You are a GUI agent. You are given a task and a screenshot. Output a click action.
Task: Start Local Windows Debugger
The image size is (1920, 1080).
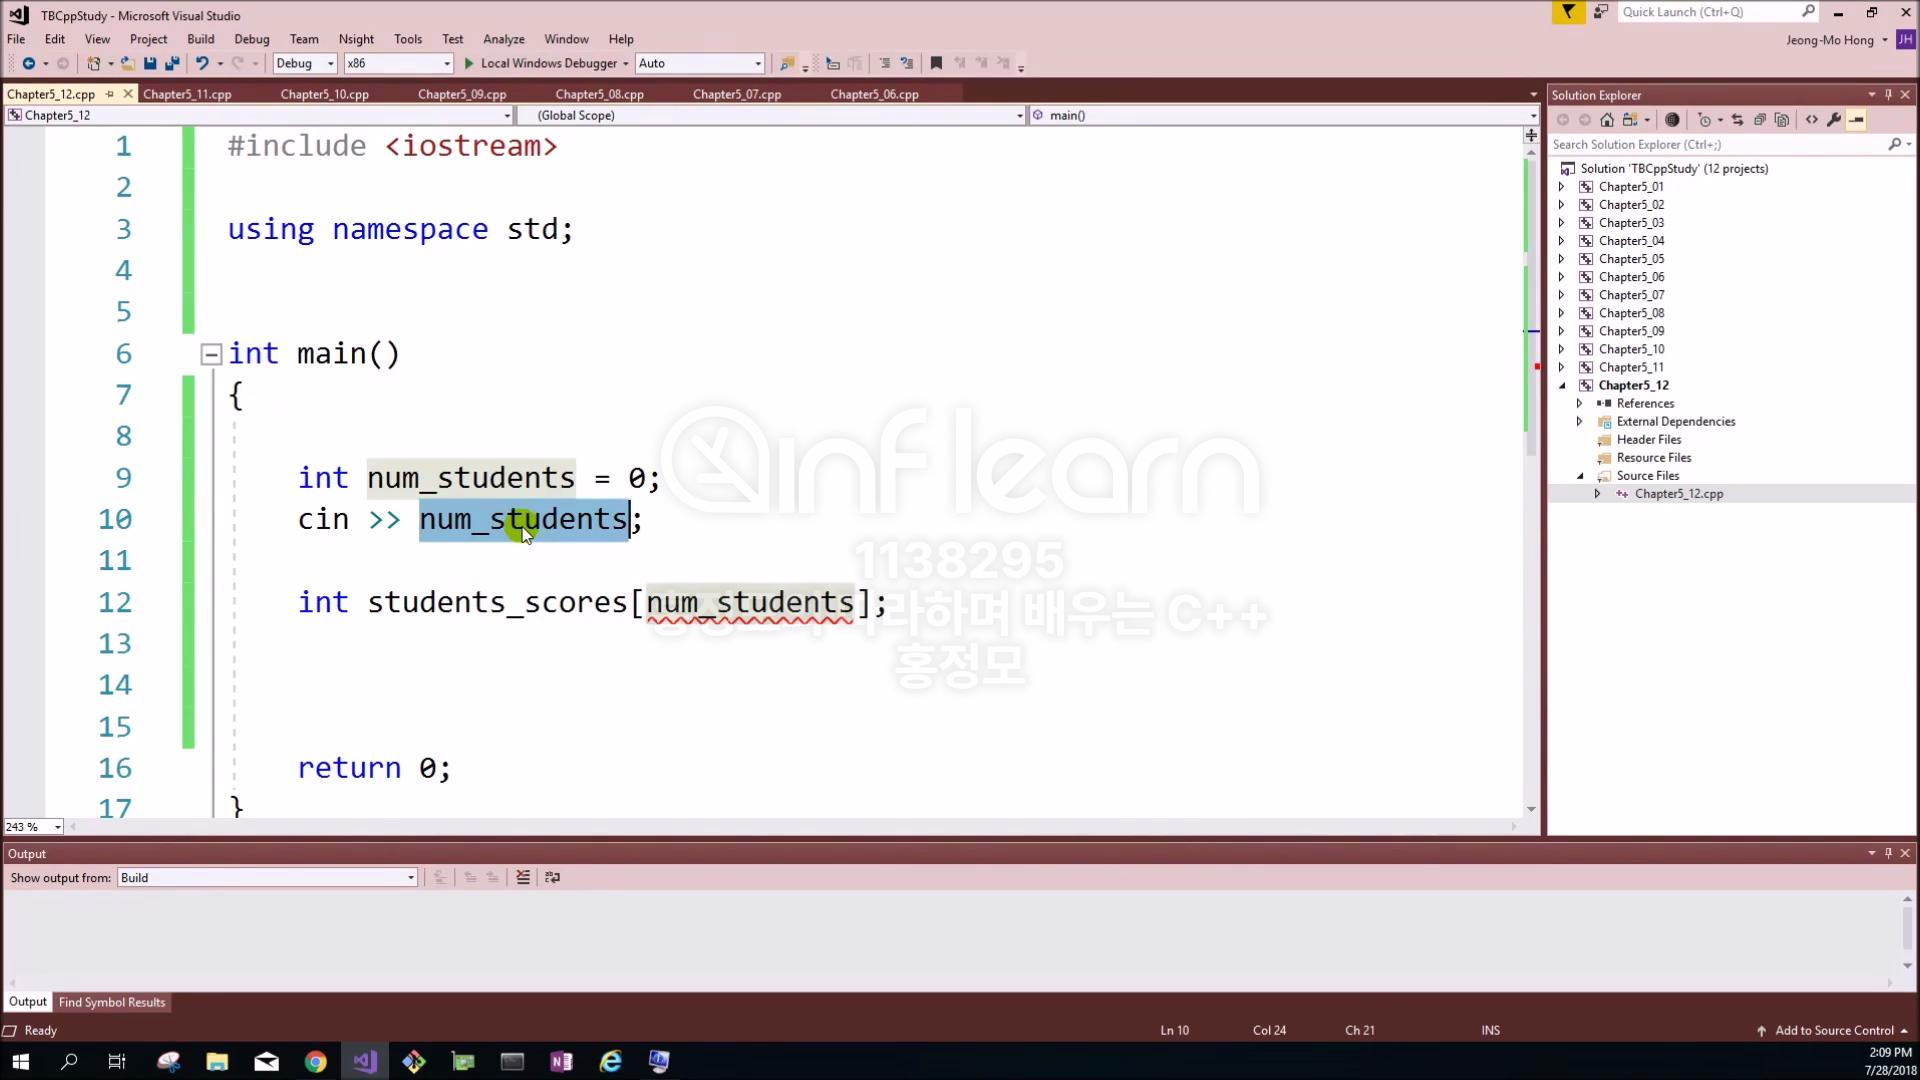(540, 63)
